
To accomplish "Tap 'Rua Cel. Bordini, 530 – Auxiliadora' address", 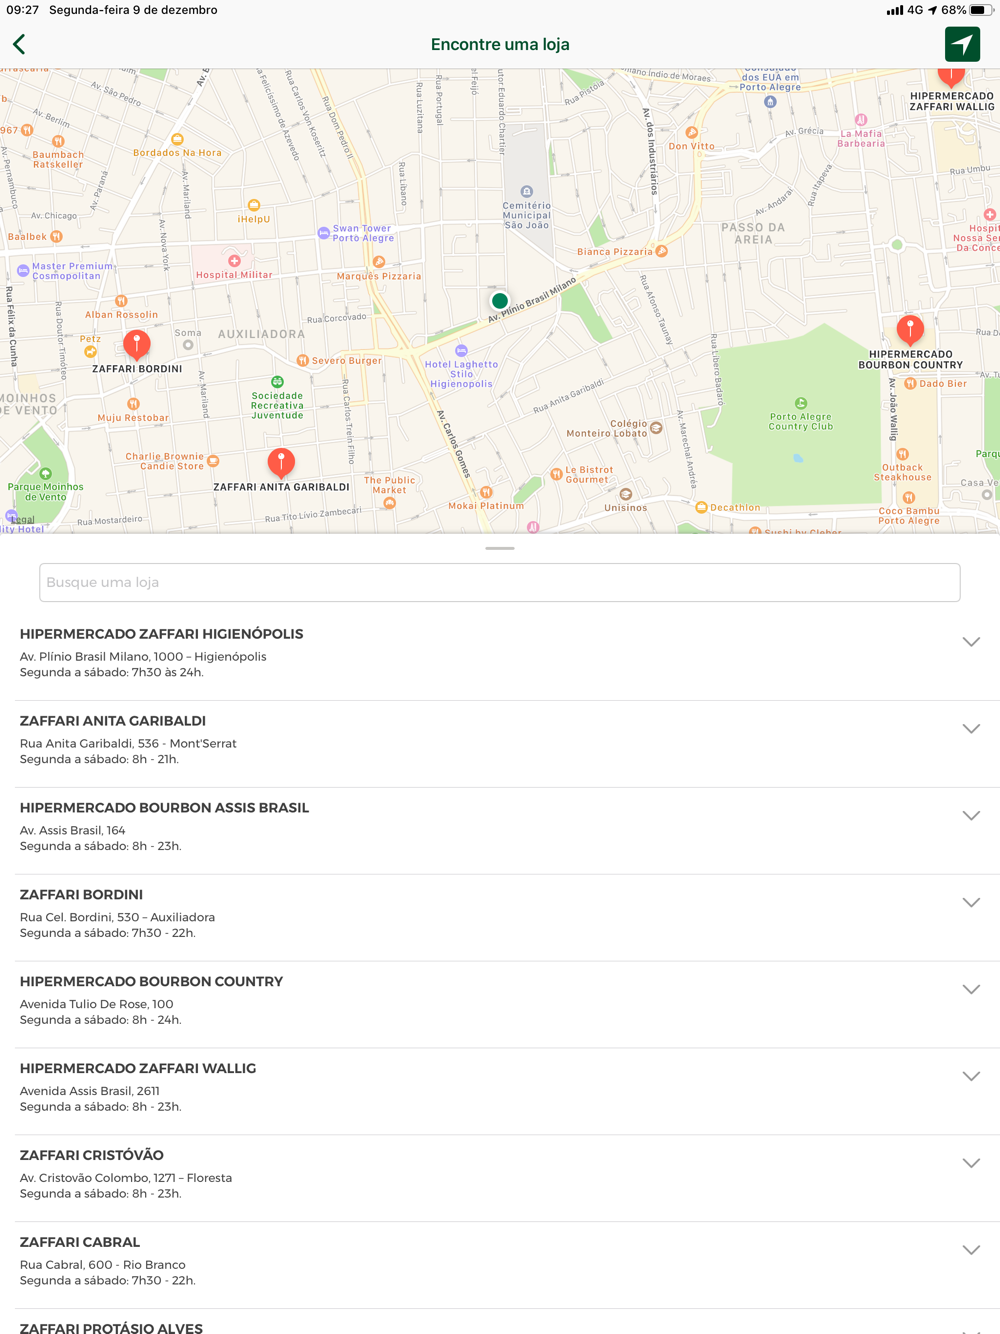I will click(x=117, y=918).
